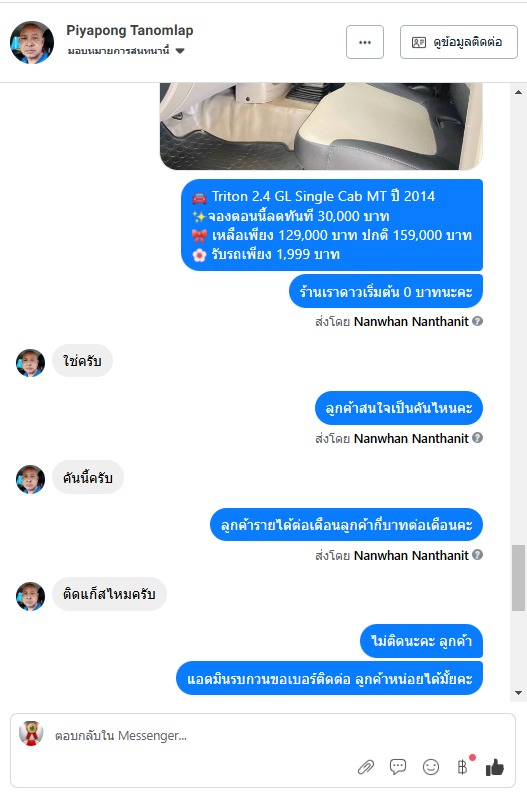Click the scrollbar up arrow
The height and width of the screenshot is (794, 527).
coord(518,92)
